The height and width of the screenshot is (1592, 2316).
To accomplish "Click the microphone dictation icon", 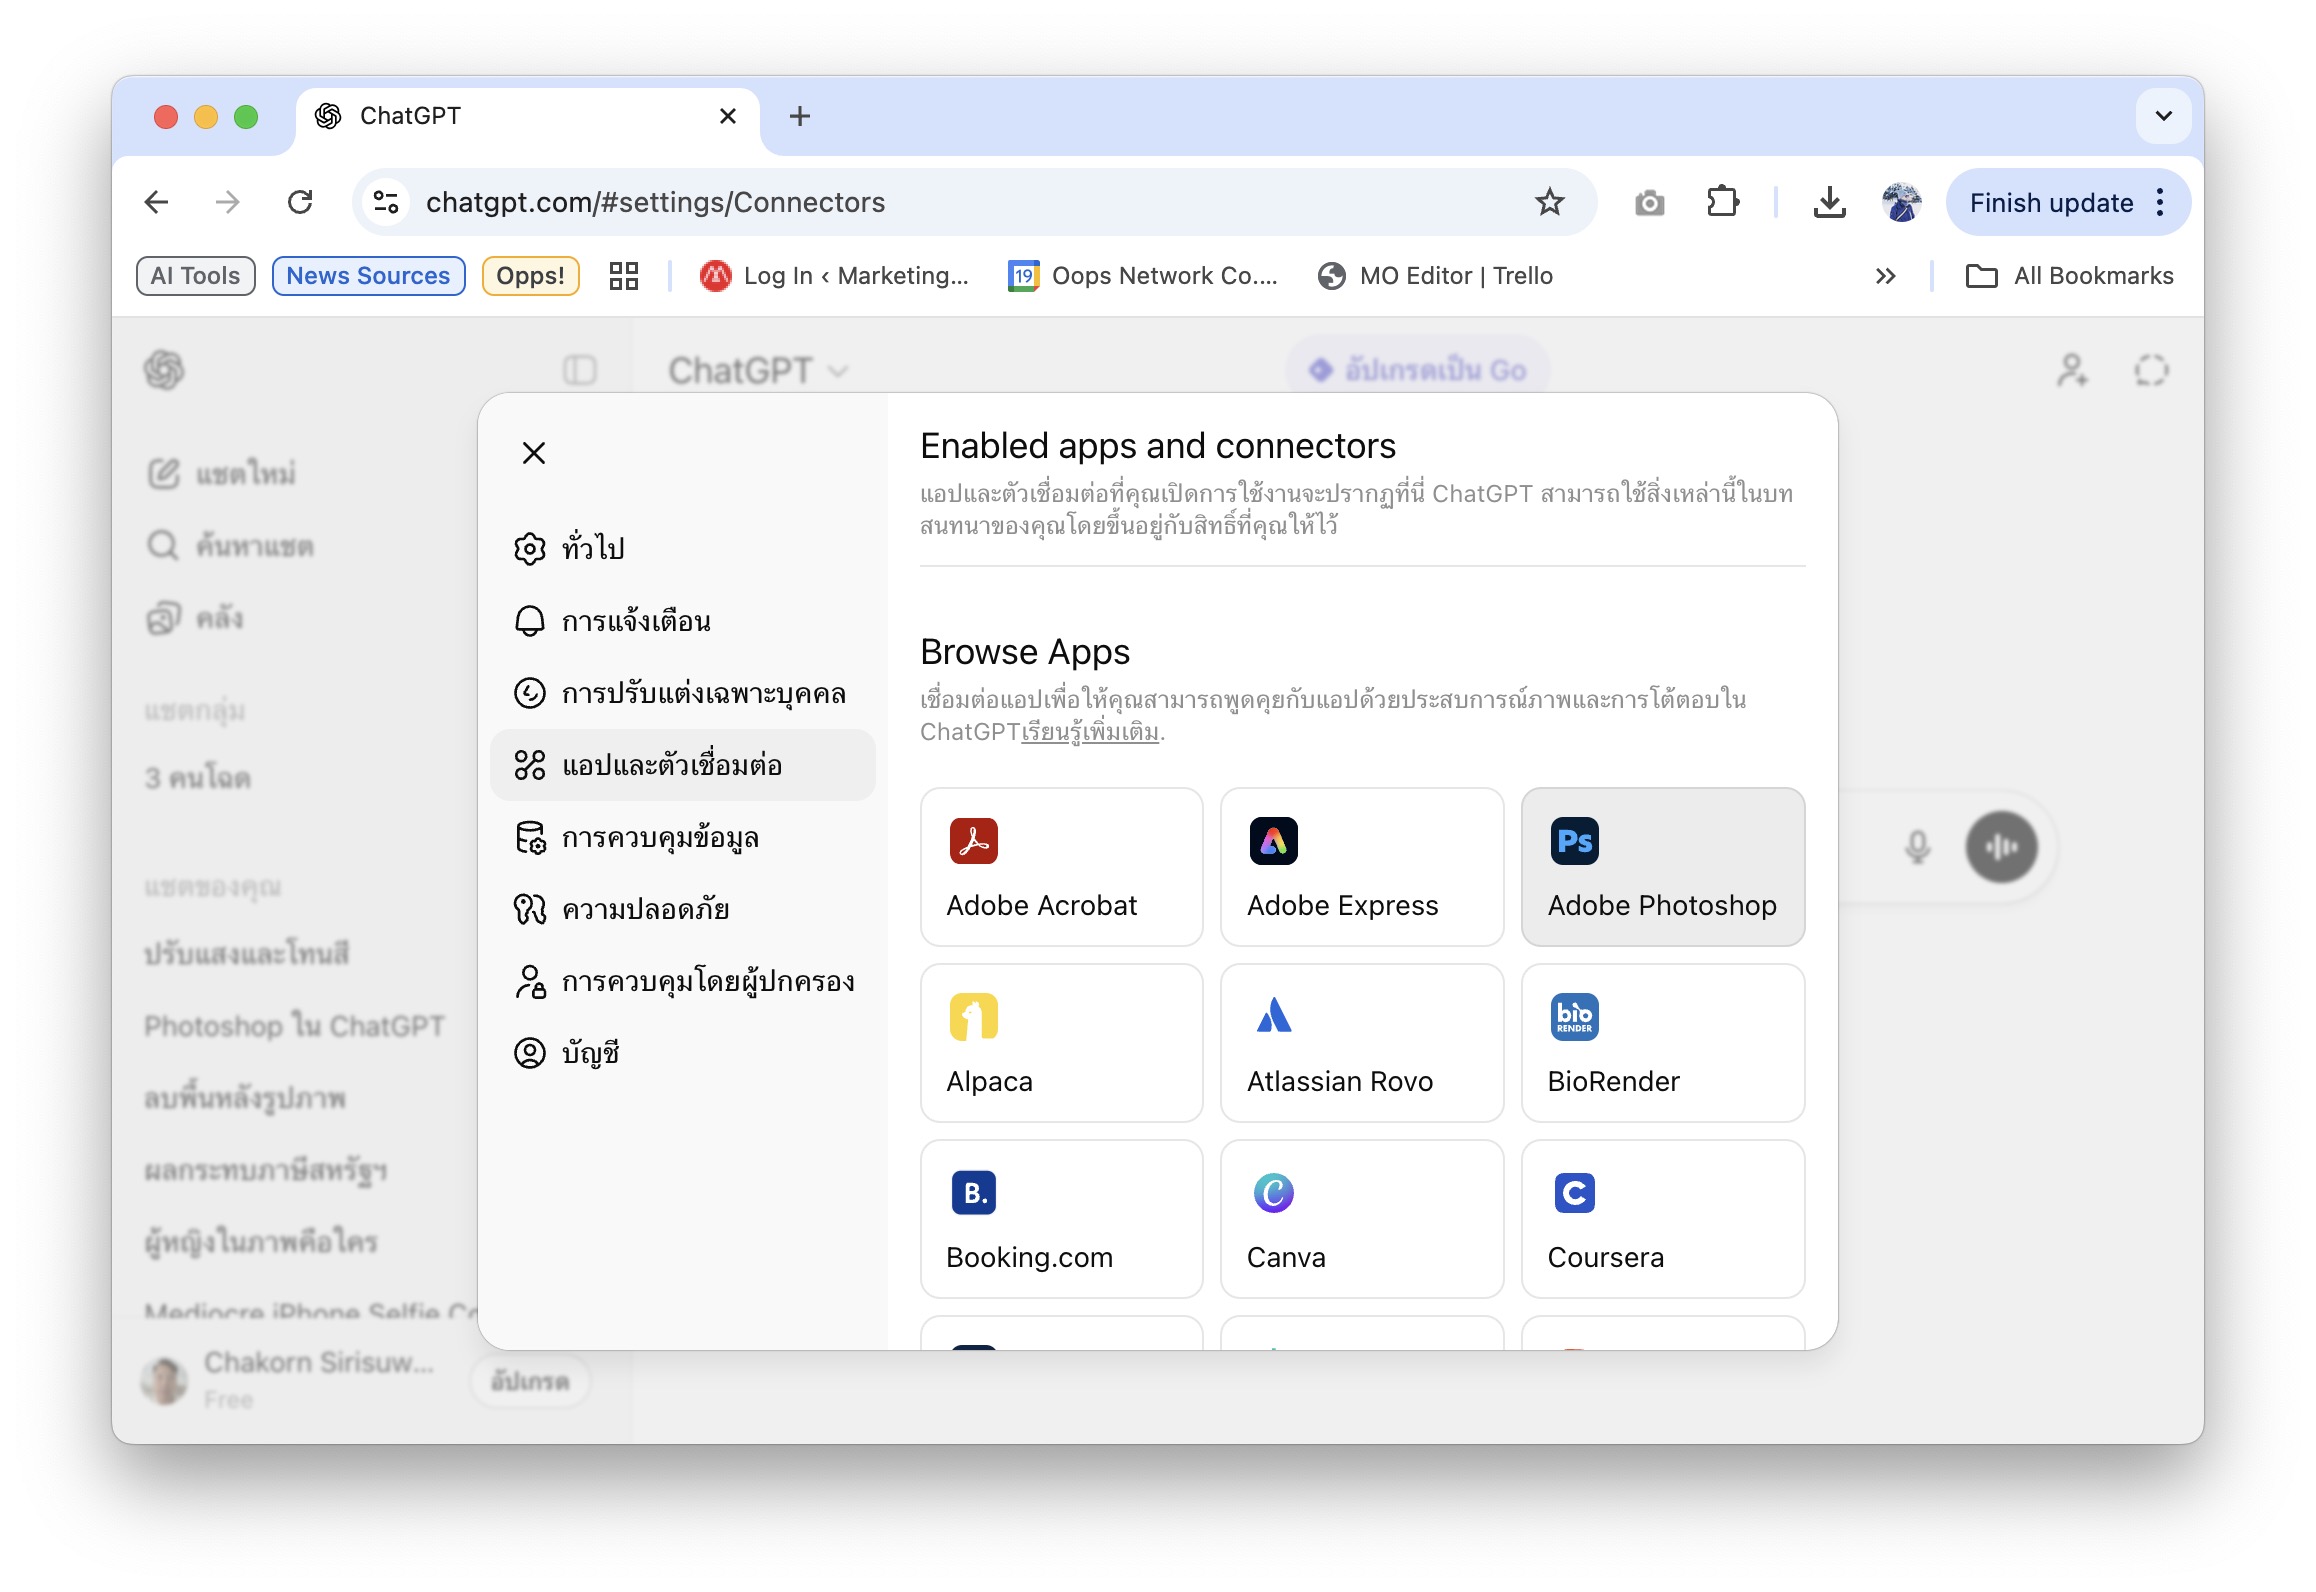I will pos(1917,847).
